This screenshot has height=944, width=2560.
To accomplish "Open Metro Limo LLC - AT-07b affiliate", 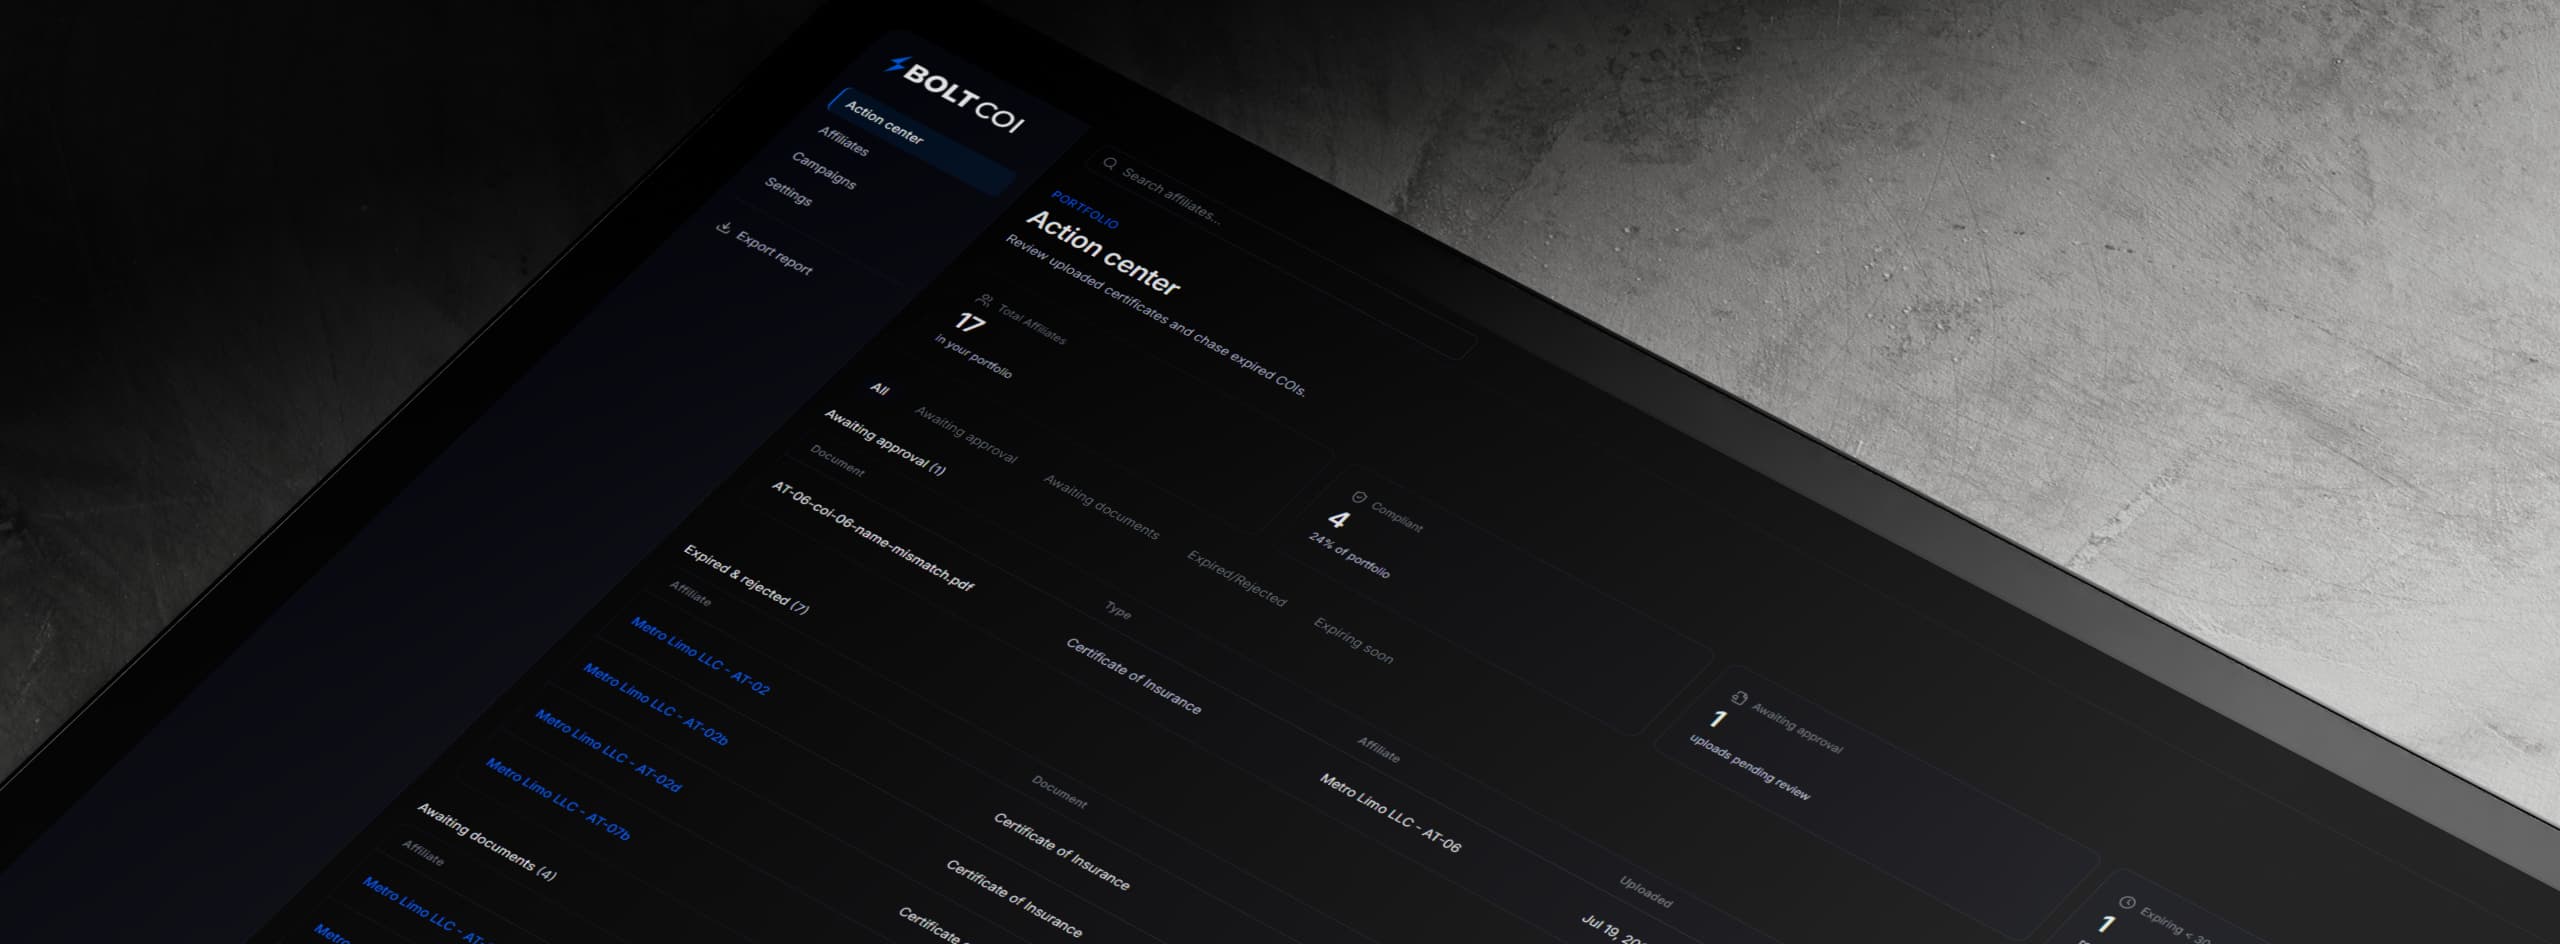I will pyautogui.click(x=558, y=799).
